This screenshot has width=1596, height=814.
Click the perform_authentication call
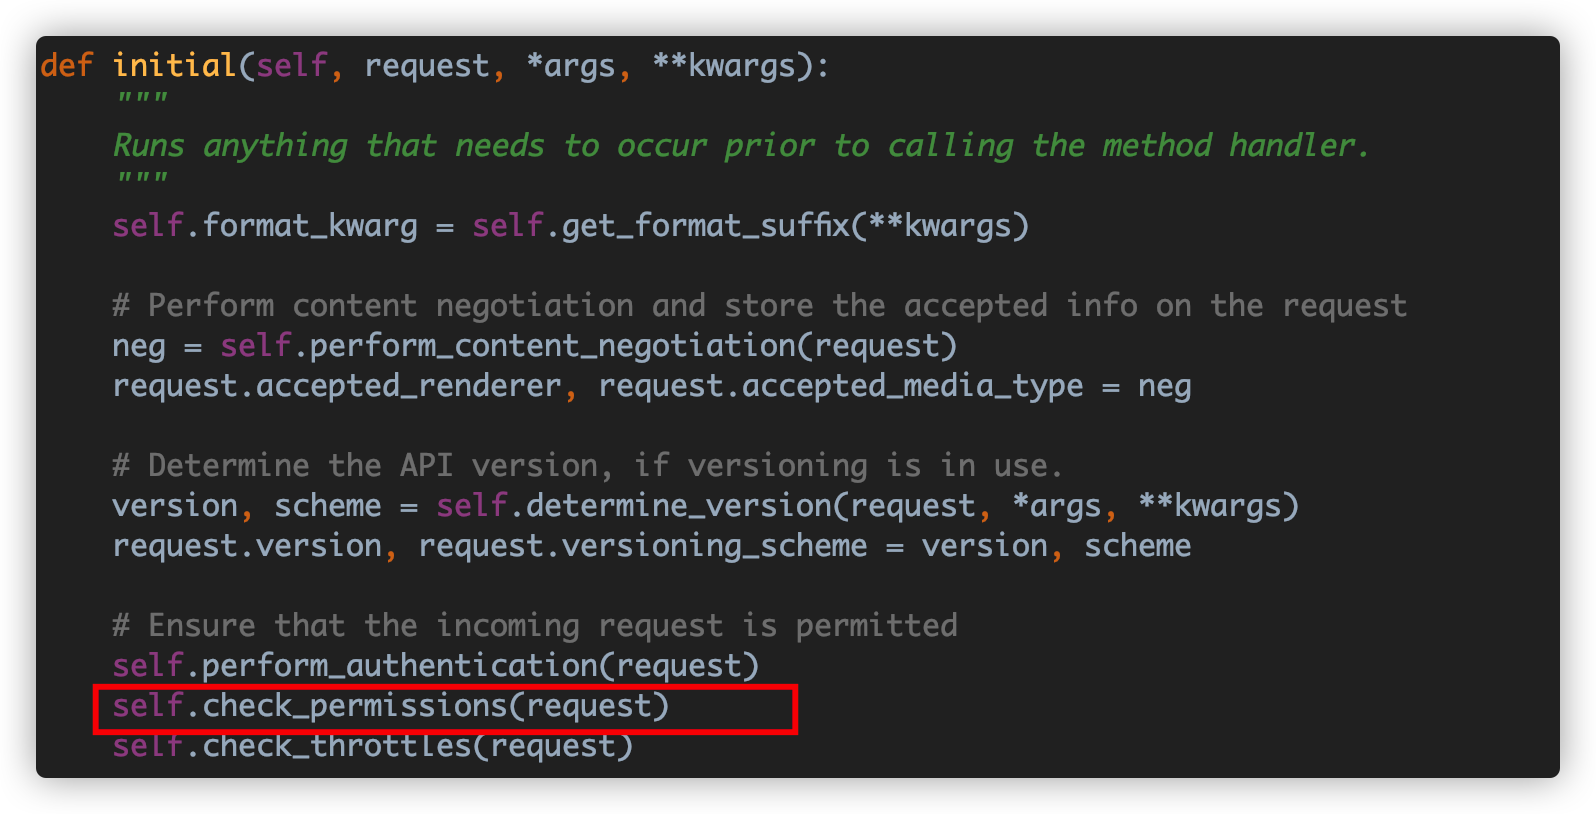436,666
